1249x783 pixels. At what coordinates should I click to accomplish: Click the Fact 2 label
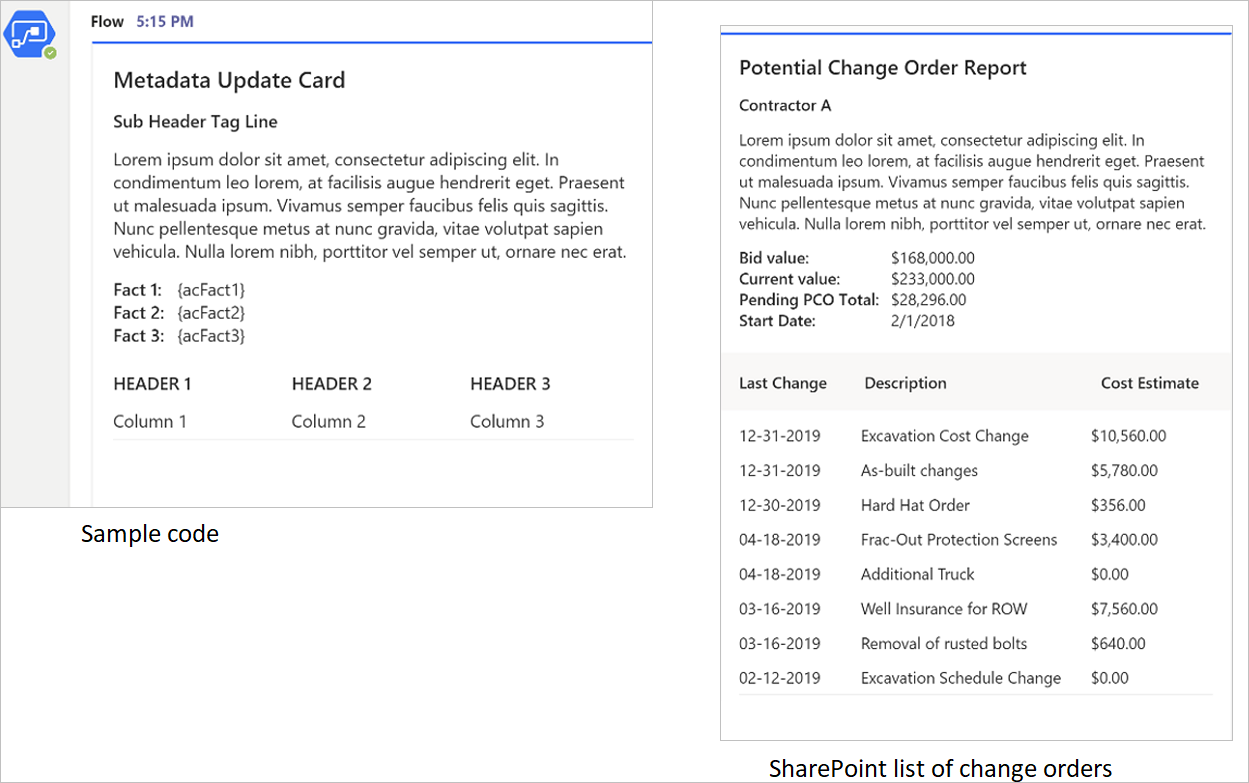(x=138, y=313)
